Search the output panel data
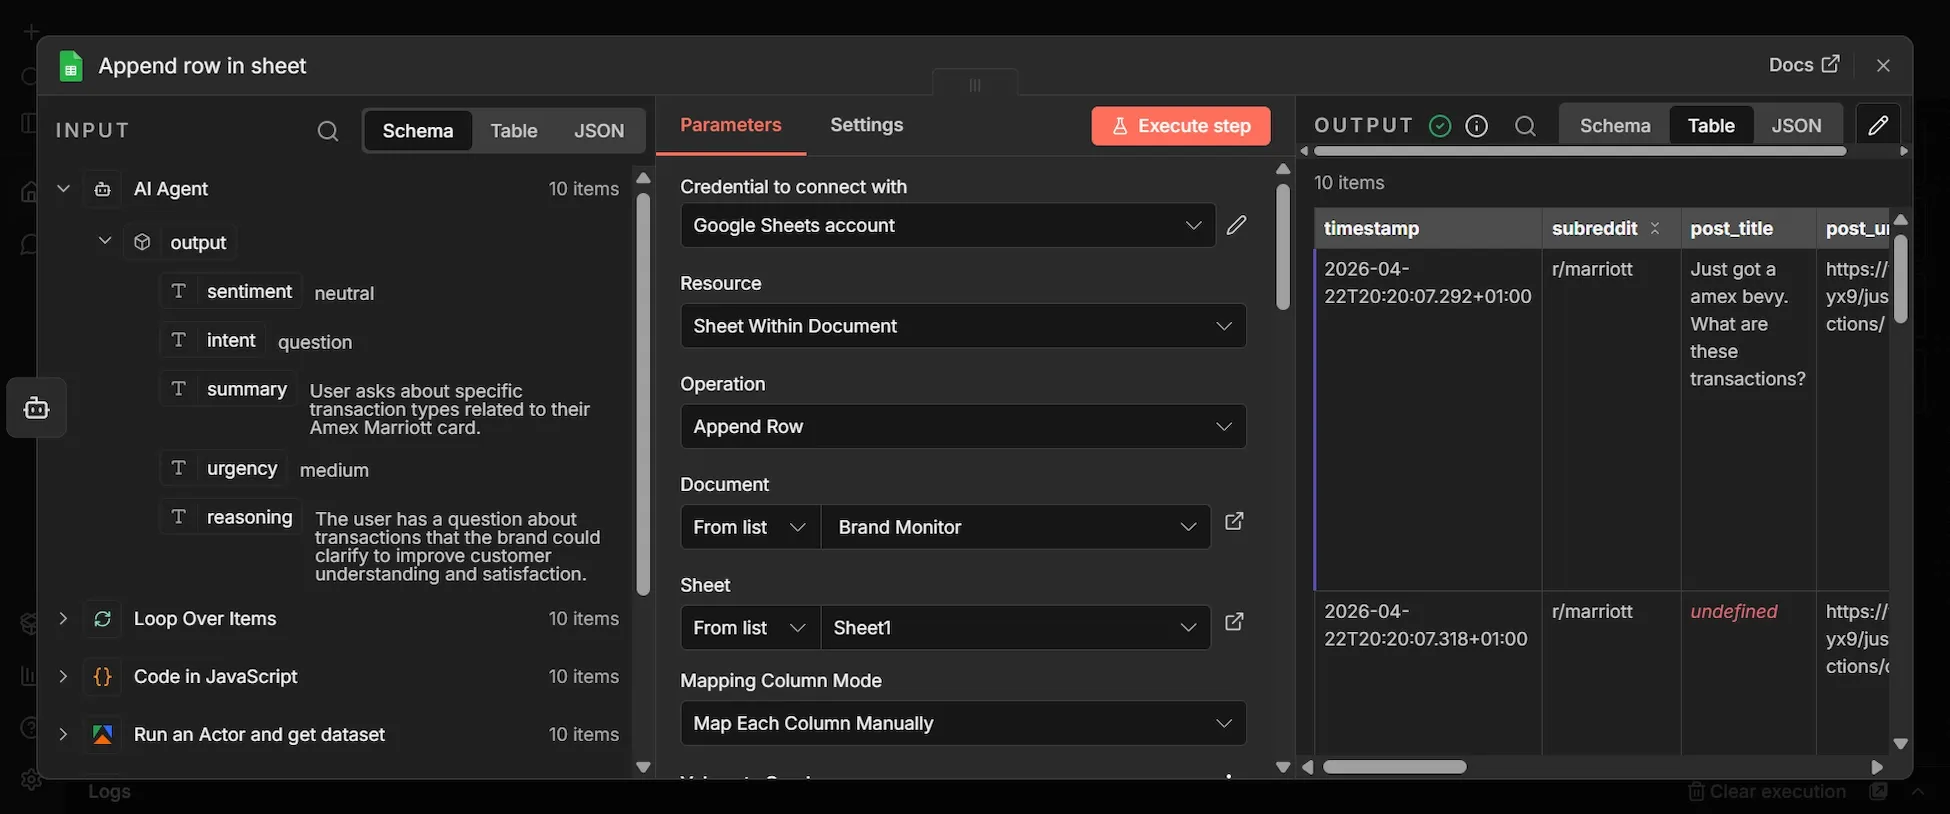This screenshot has width=1950, height=814. (1525, 126)
